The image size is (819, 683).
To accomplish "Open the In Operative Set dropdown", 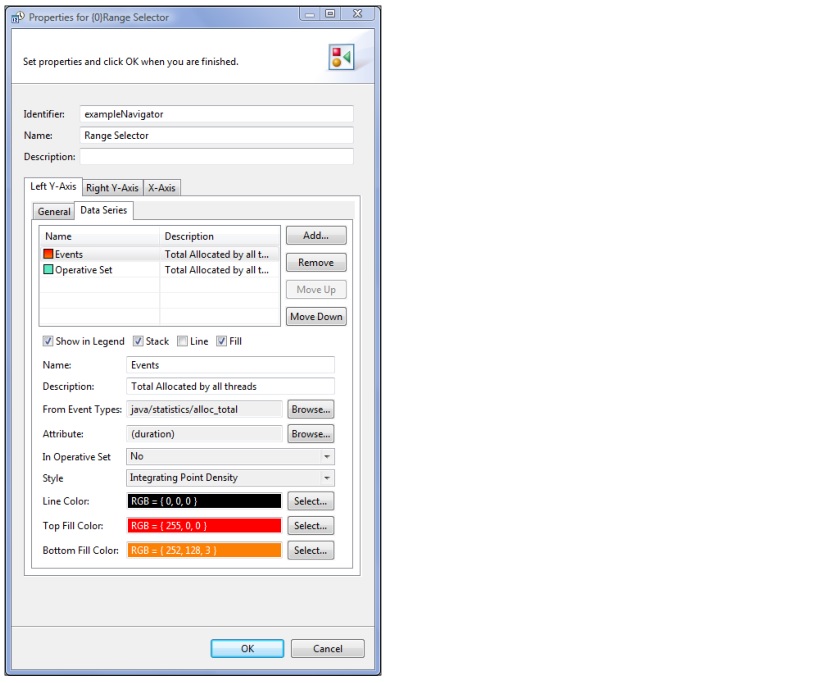I will point(230,456).
